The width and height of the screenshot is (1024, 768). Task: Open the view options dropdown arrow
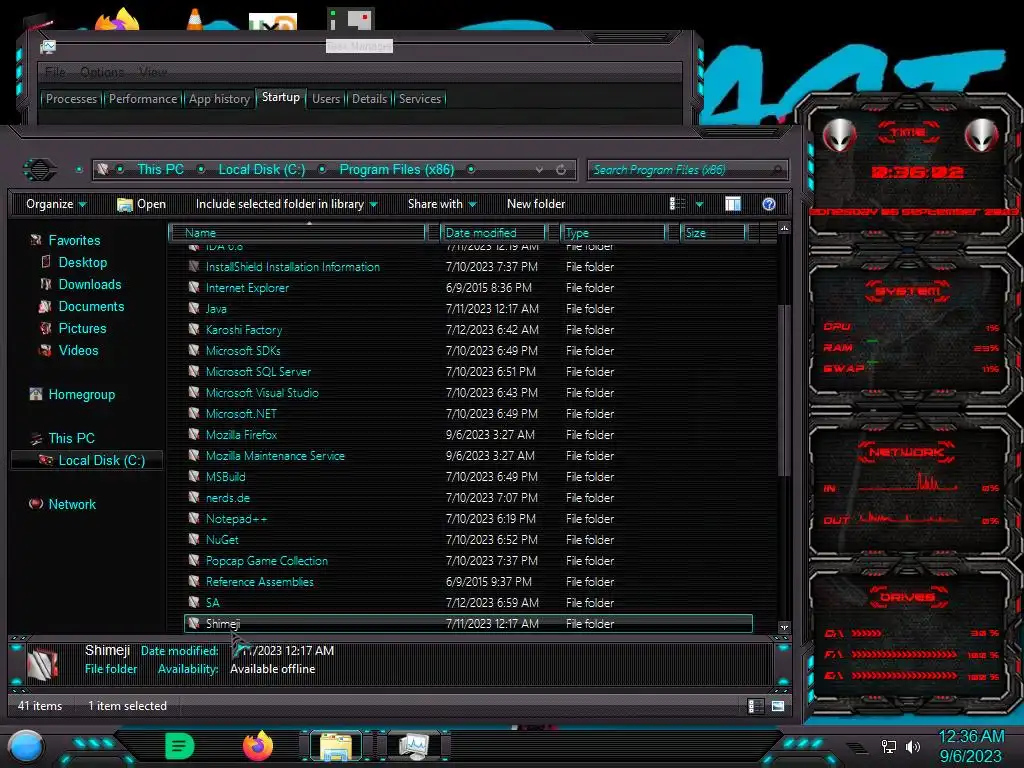699,204
